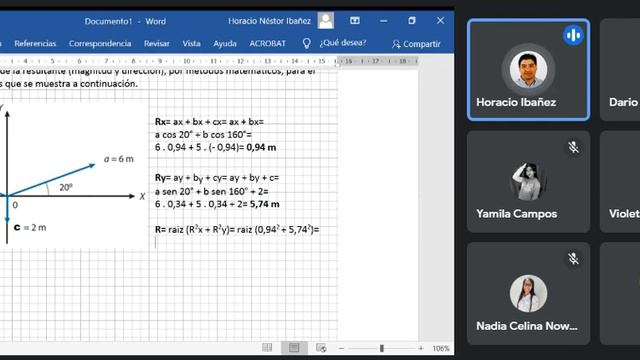Click the 20° angle label in diagram
Image resolution: width=640 pixels, height=360 pixels.
(x=66, y=187)
